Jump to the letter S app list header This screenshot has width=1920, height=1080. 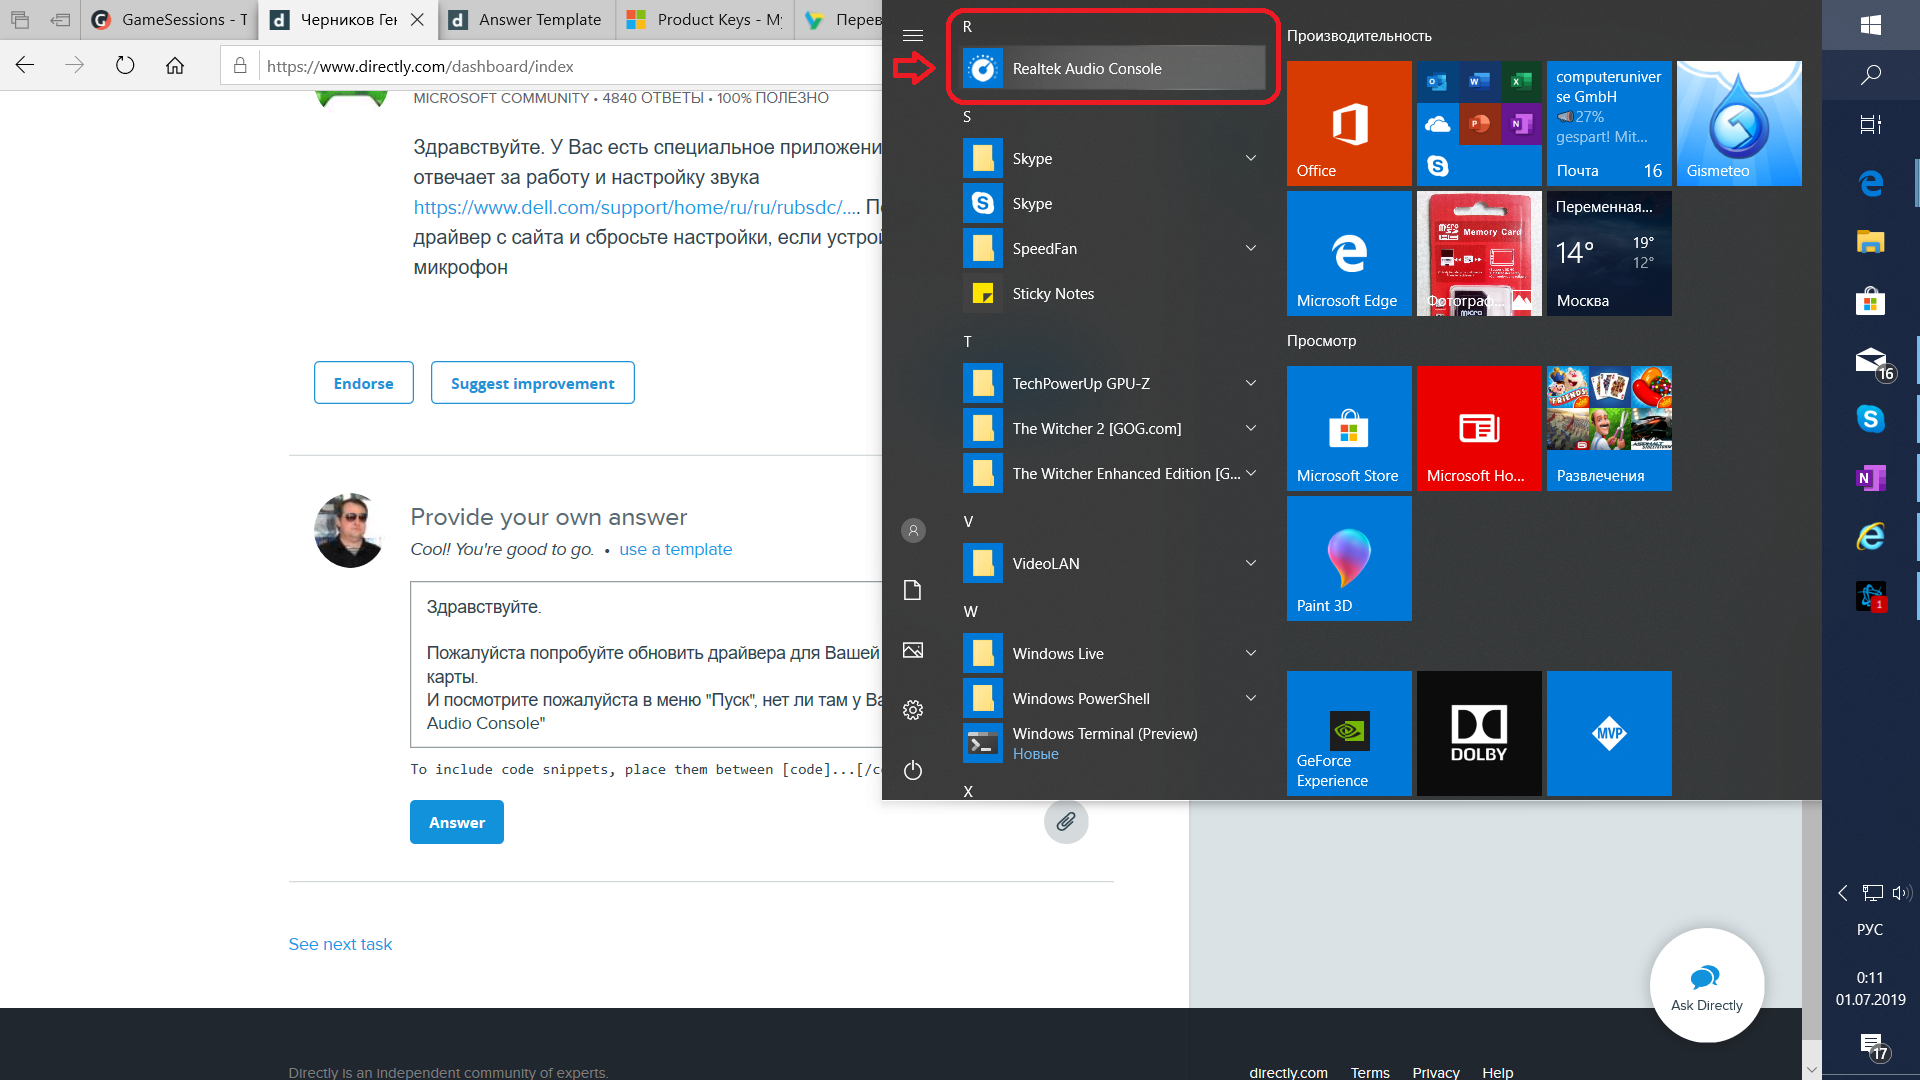967,117
